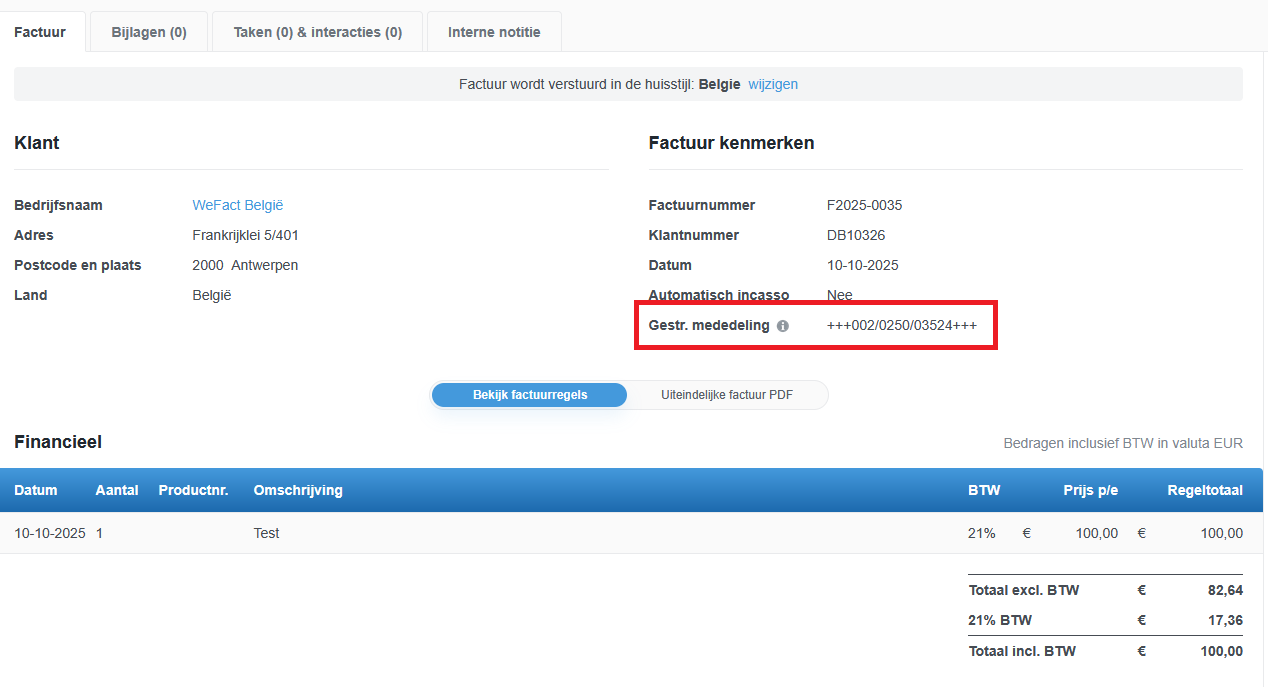Click the Datum column header

[36, 490]
